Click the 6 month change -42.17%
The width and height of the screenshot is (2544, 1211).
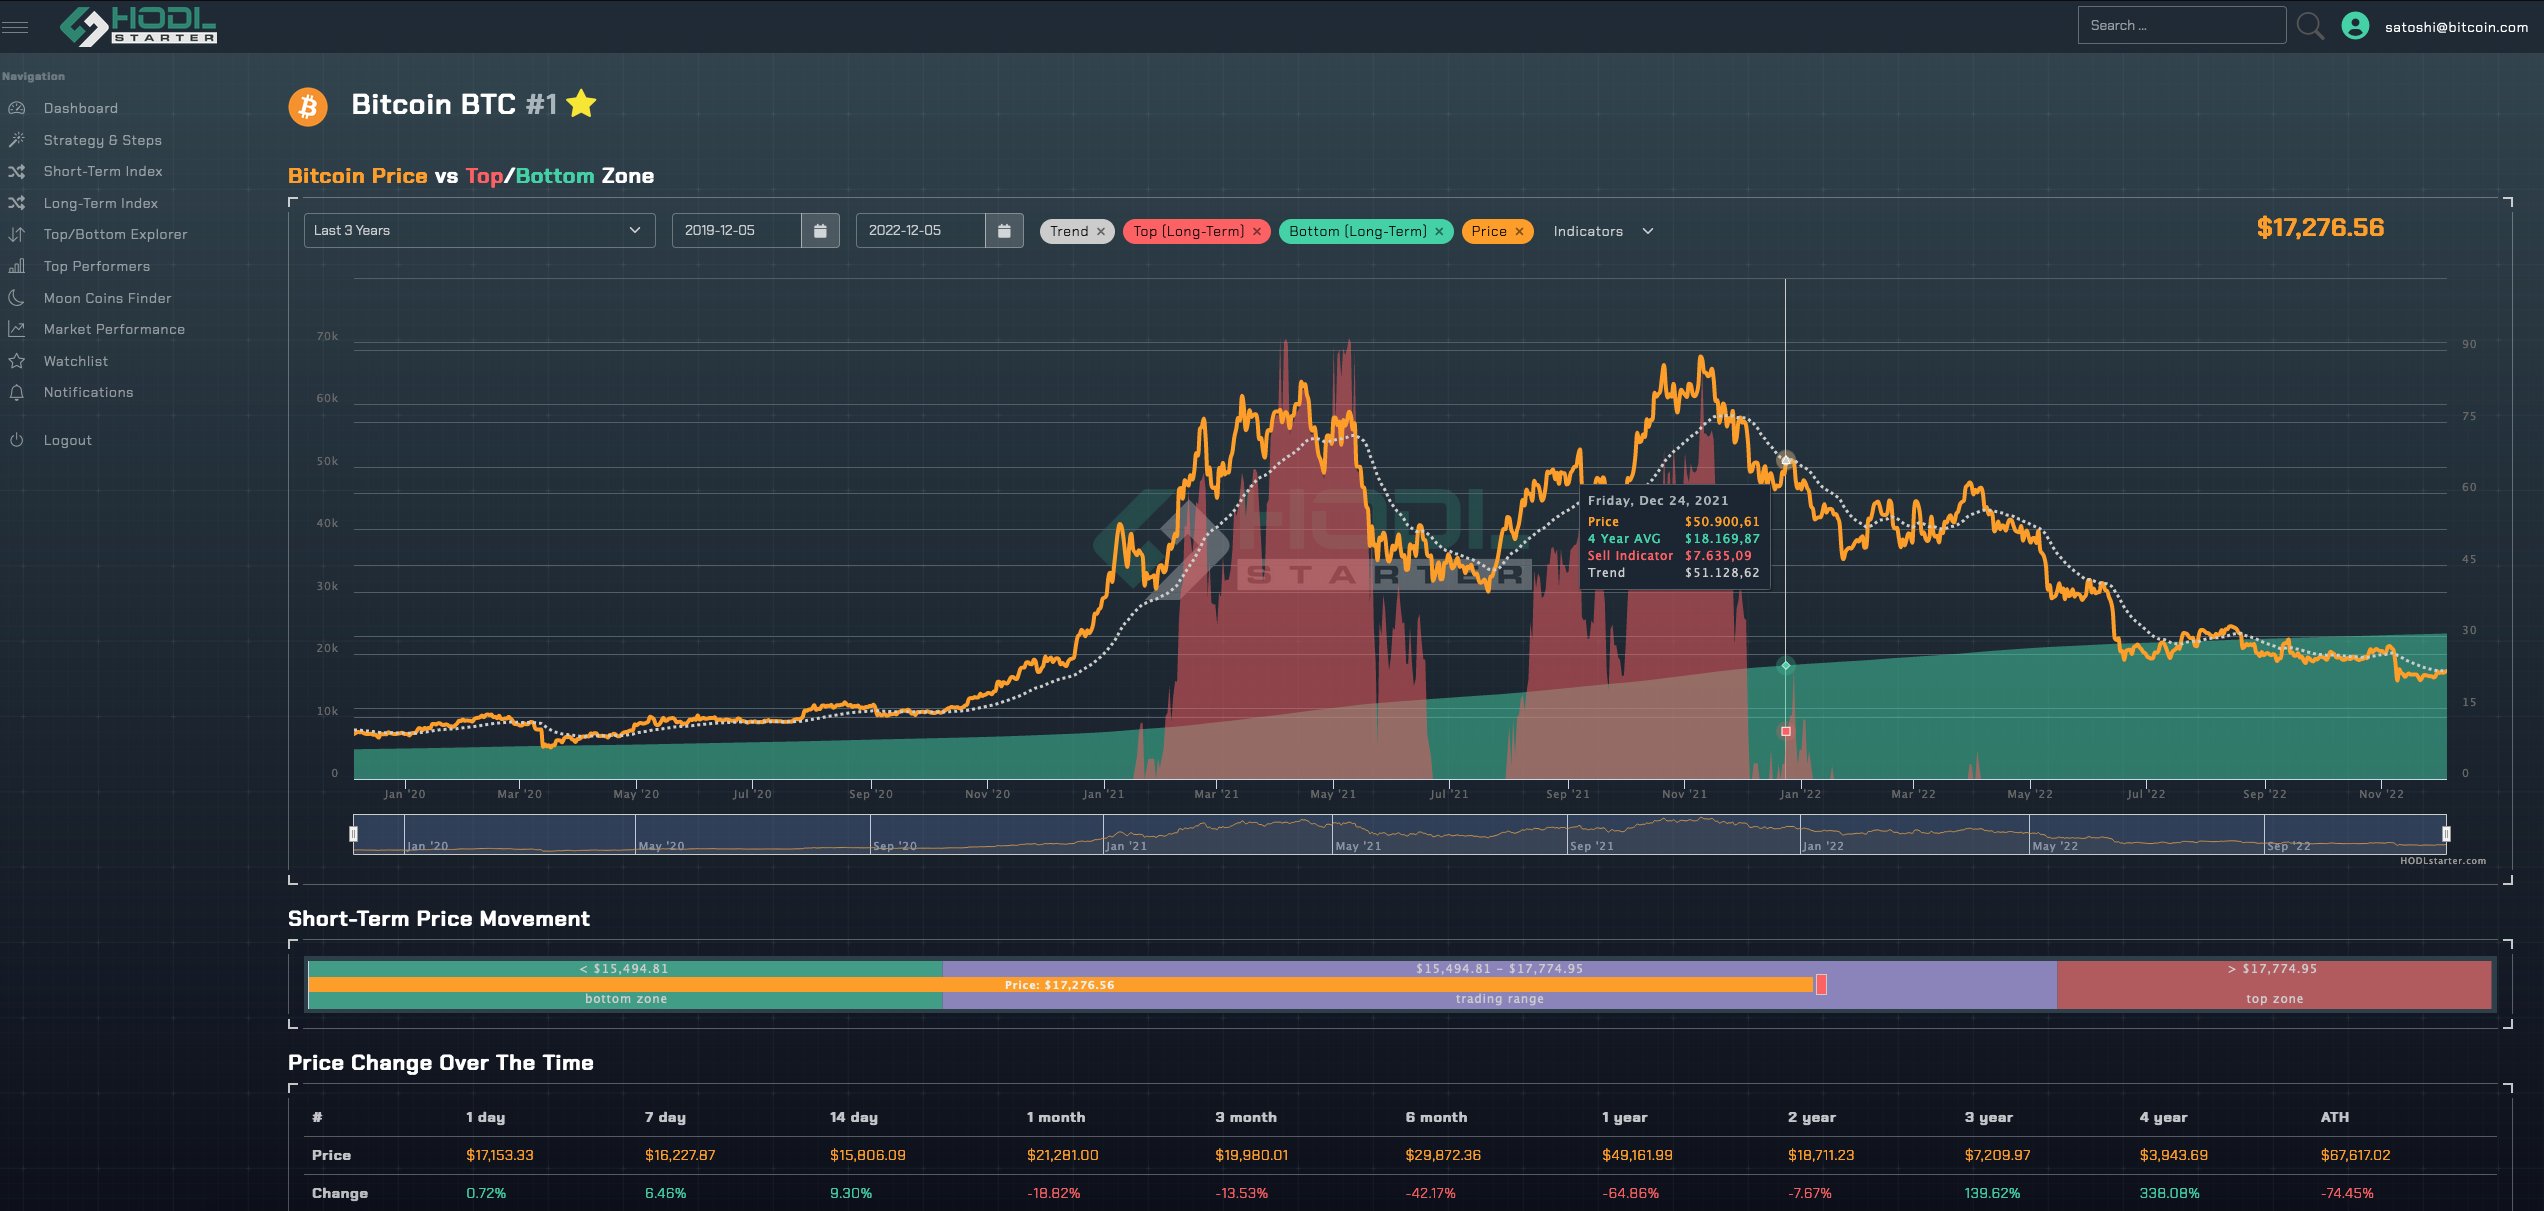point(1430,1193)
